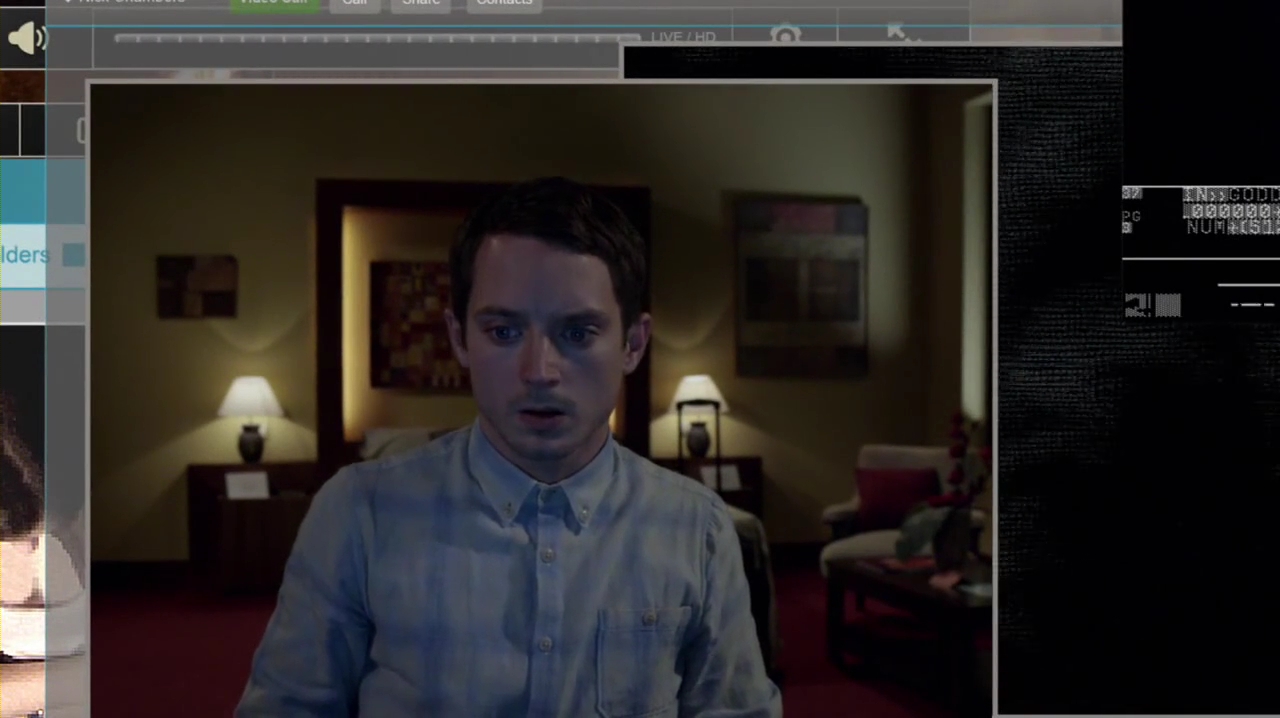Click the webcam video feed window
The height and width of the screenshot is (718, 1280).
542,400
